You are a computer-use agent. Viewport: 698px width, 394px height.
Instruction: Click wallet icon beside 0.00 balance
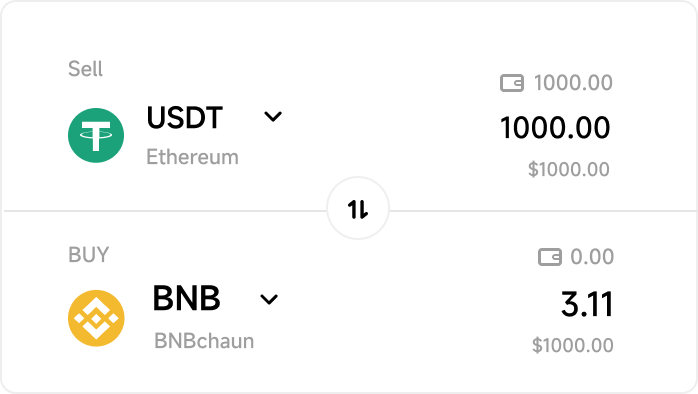pos(550,257)
